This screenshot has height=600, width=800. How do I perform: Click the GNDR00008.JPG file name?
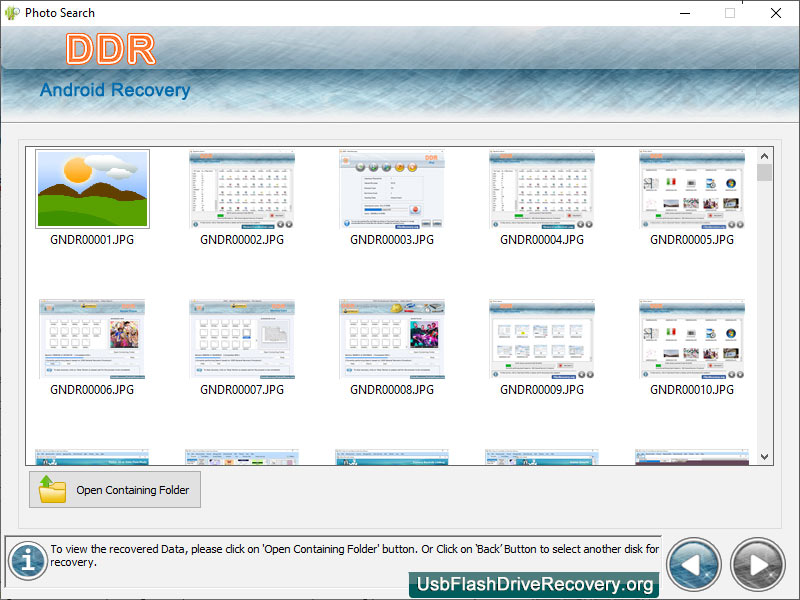(392, 390)
